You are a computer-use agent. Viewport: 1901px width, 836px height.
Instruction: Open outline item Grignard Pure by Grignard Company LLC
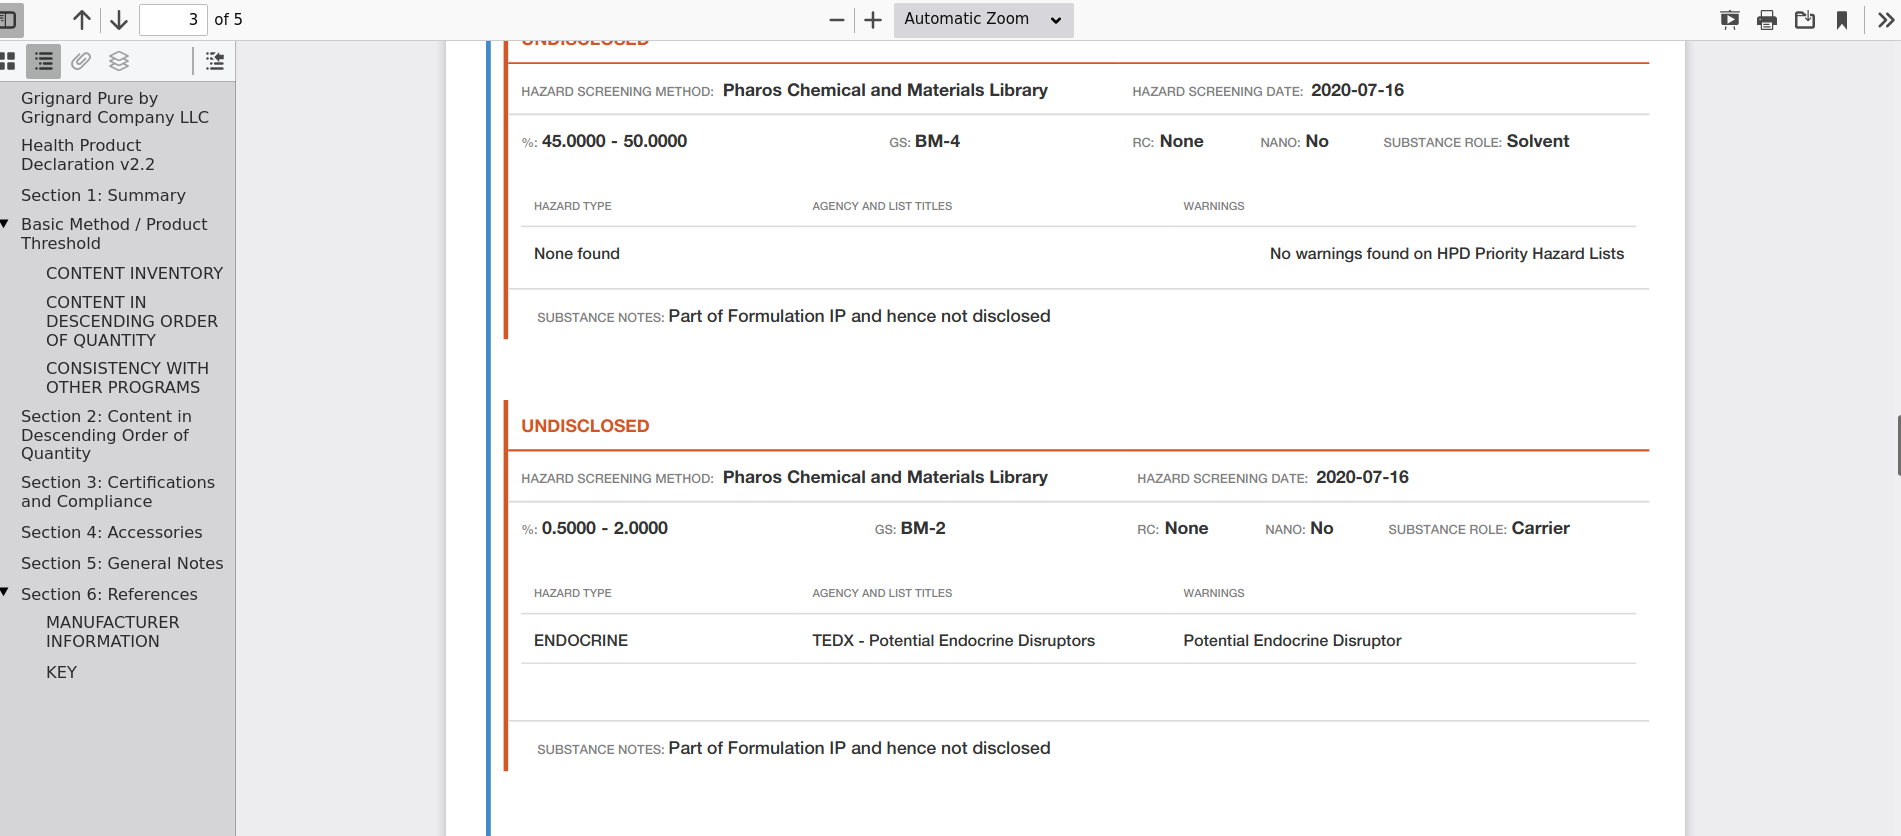[115, 108]
